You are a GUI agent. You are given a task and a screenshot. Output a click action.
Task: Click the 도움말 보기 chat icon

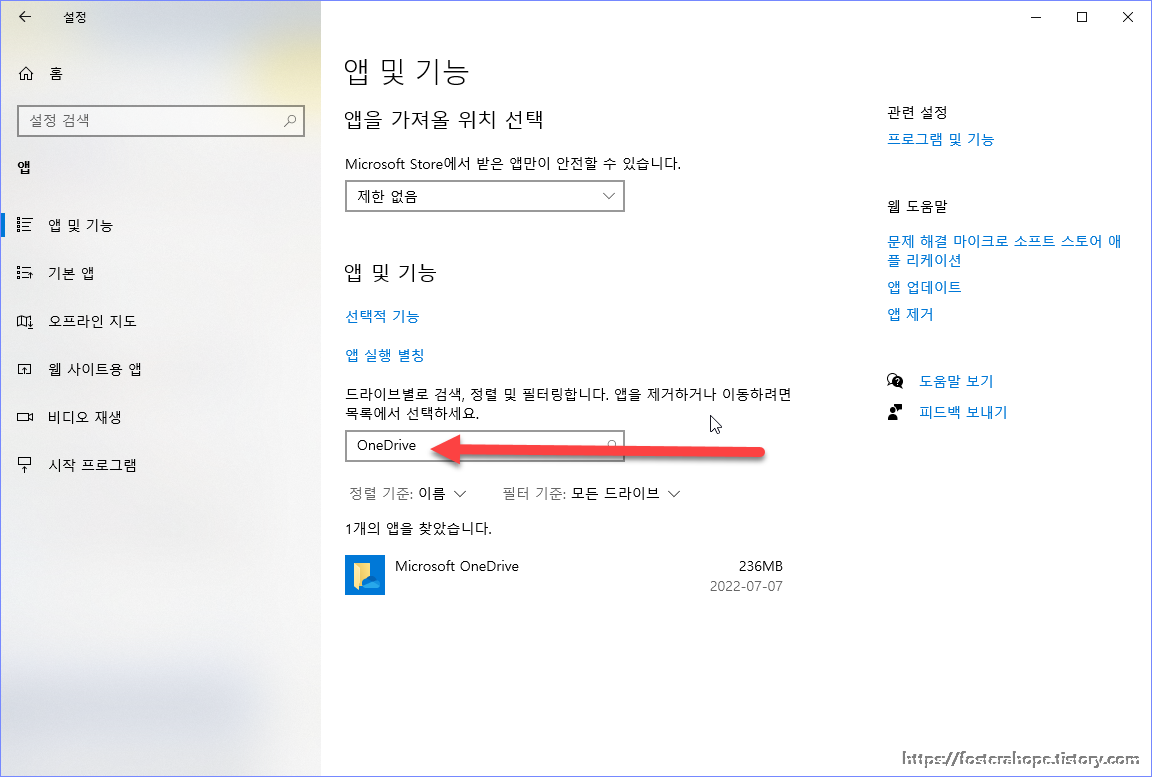(895, 380)
